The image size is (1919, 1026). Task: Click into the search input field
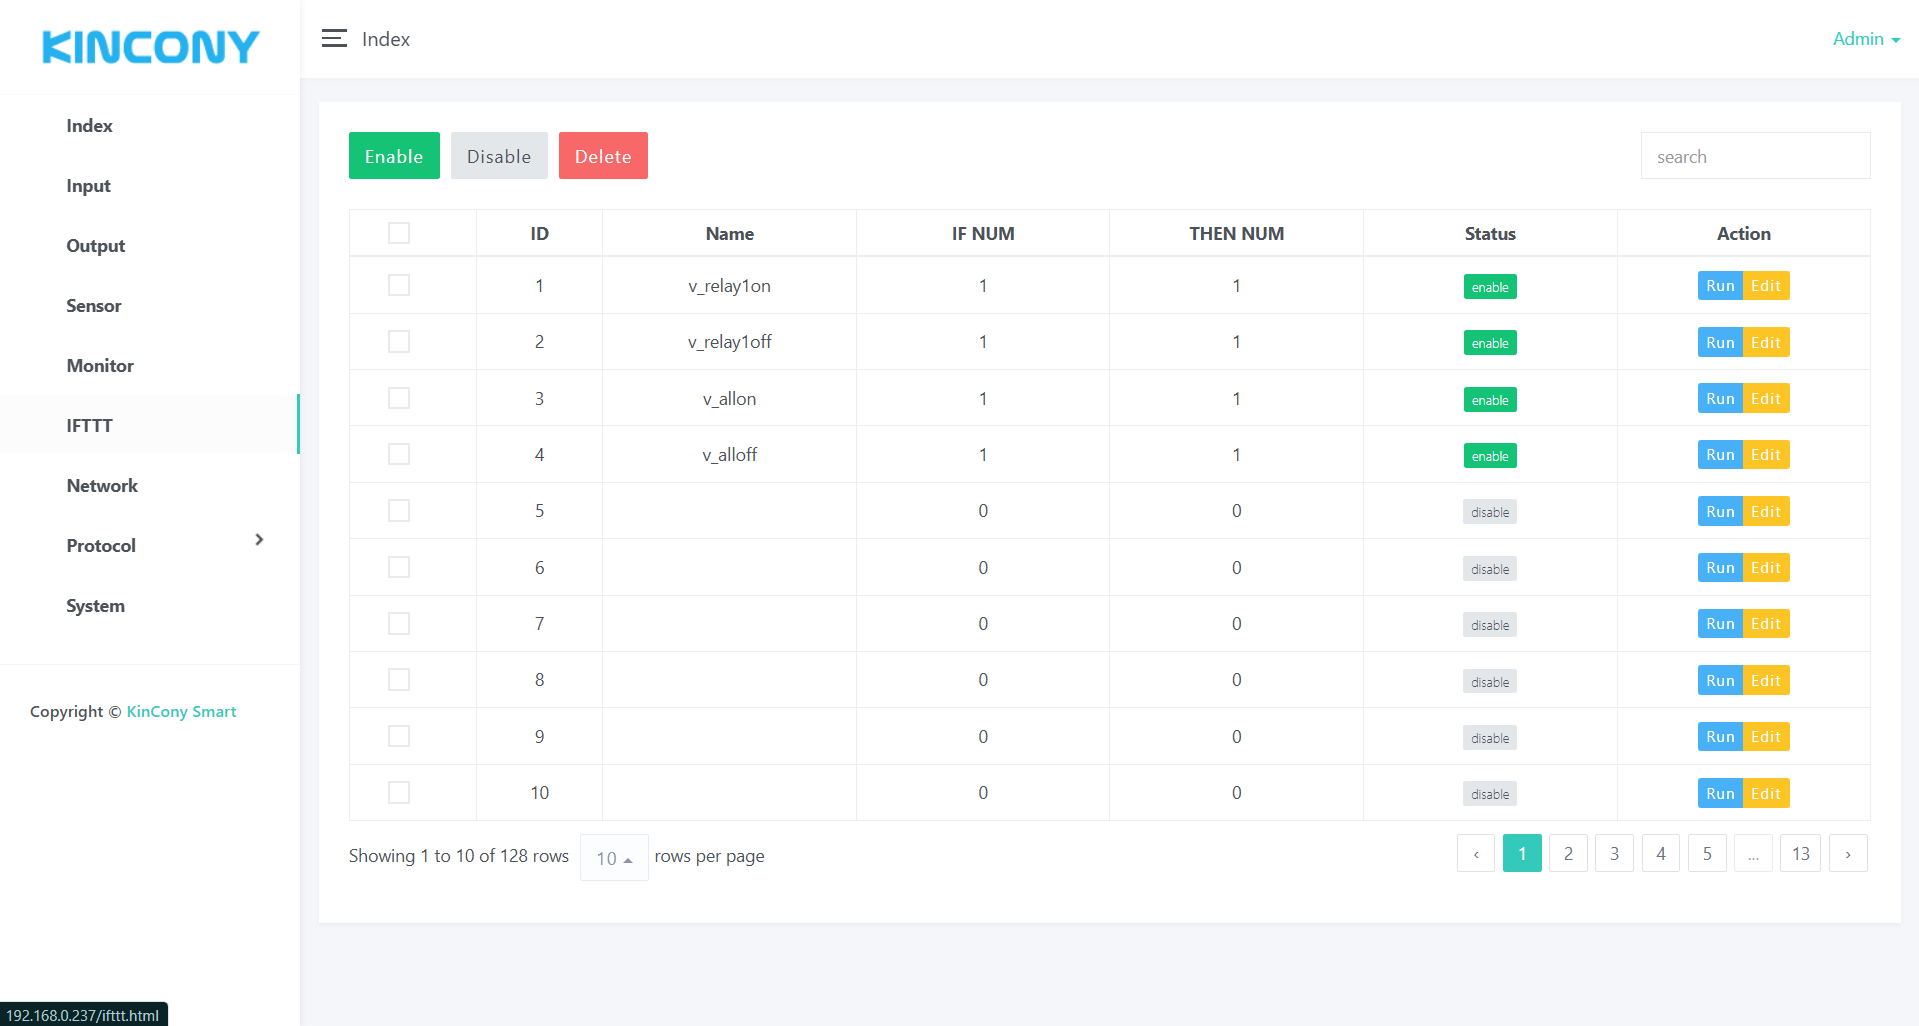(1755, 157)
